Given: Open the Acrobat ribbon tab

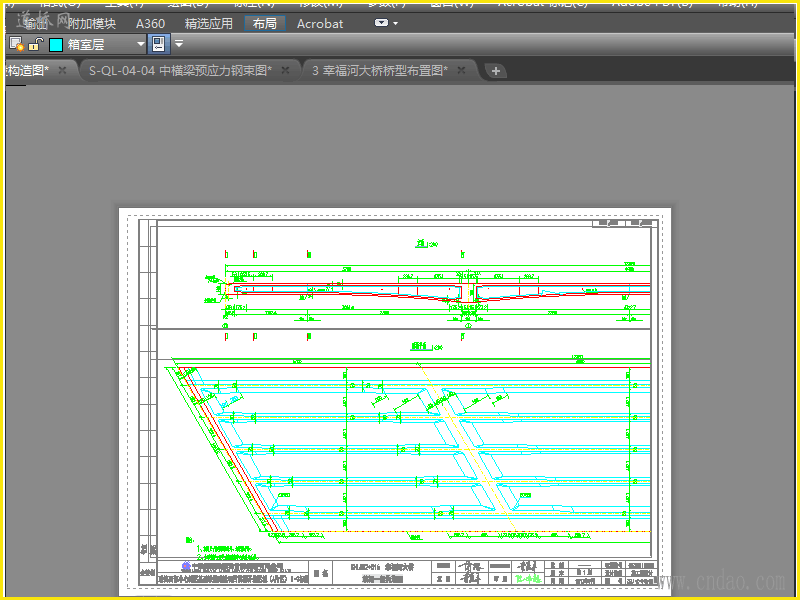Looking at the screenshot, I should 320,23.
